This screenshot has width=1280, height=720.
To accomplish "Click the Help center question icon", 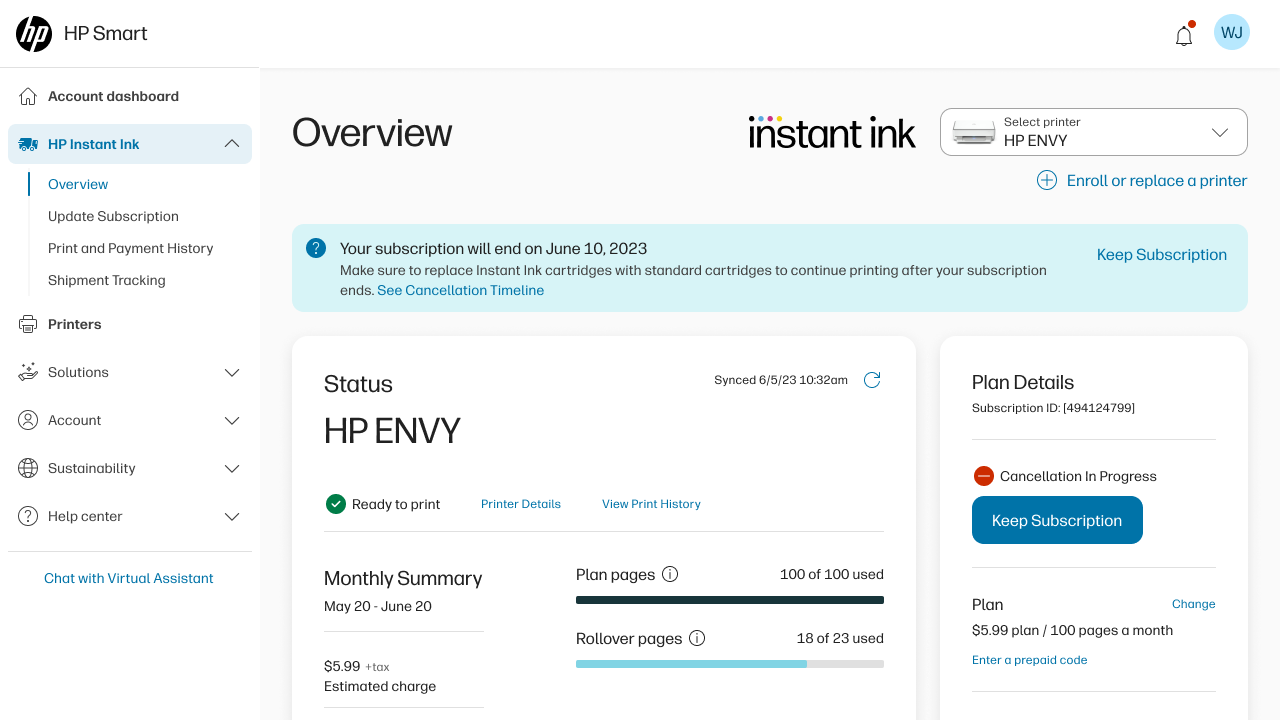I will (x=28, y=516).
